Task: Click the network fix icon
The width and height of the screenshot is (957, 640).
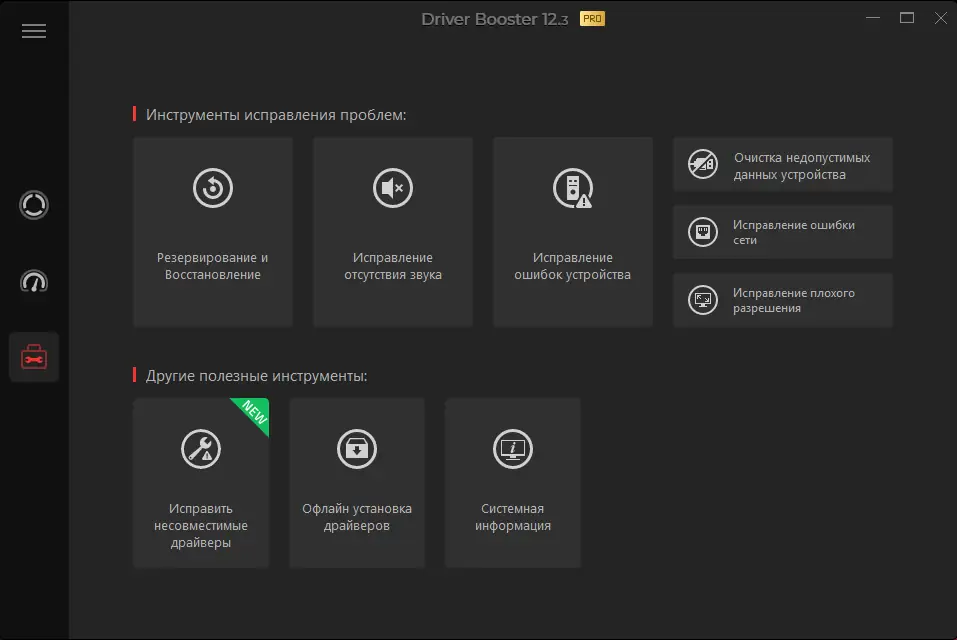Action: [702, 231]
